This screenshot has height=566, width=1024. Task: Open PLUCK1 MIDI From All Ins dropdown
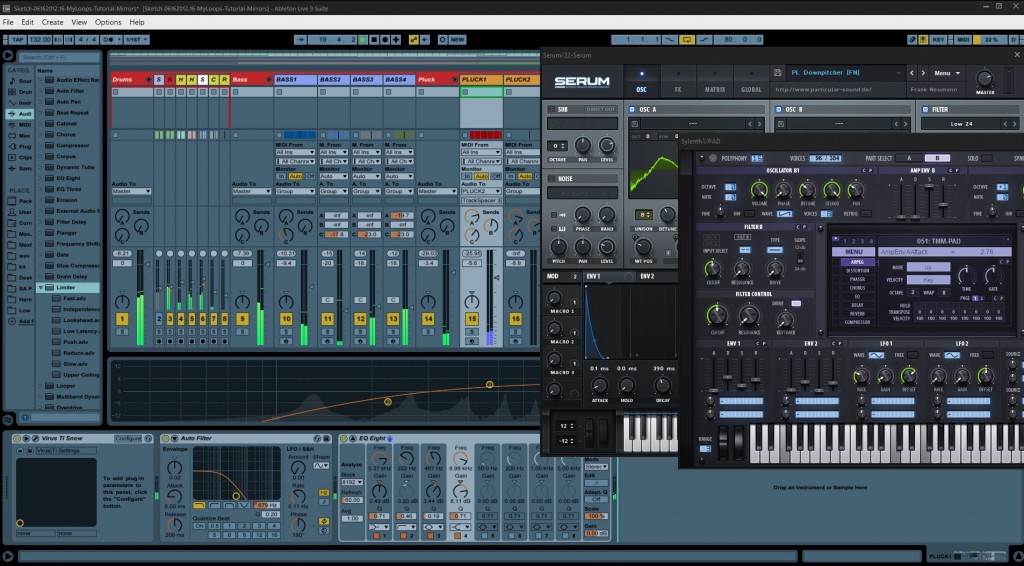[x=481, y=152]
